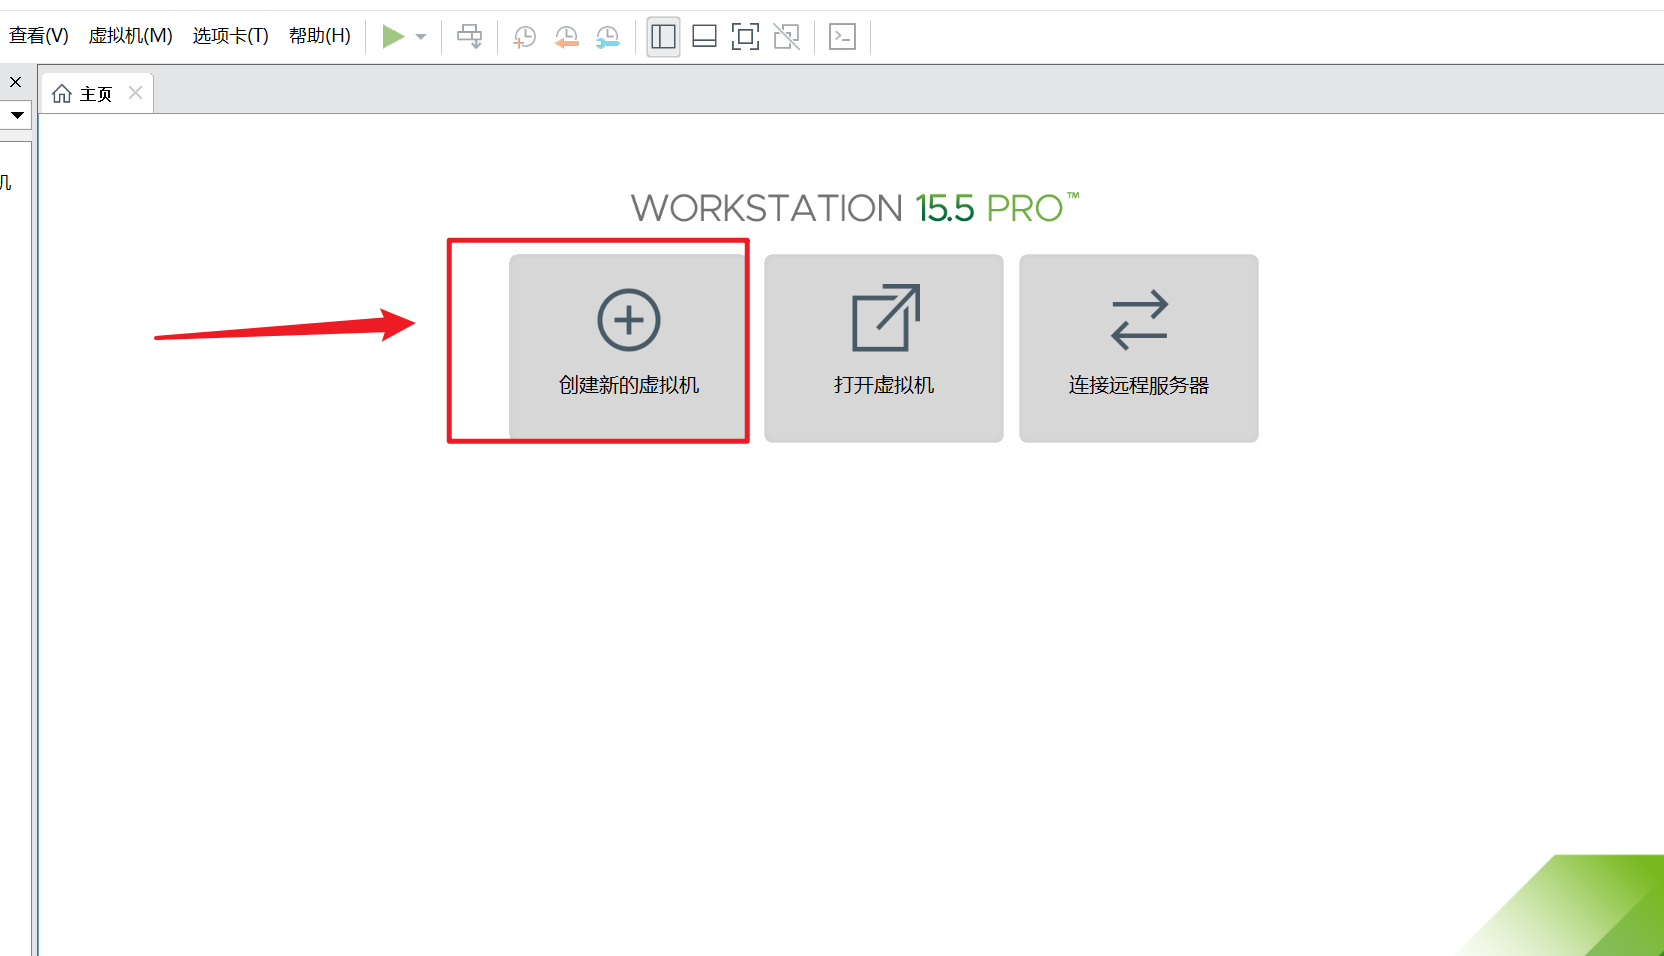The height and width of the screenshot is (956, 1664).
Task: Click the revert to snapshot icon
Action: [566, 37]
